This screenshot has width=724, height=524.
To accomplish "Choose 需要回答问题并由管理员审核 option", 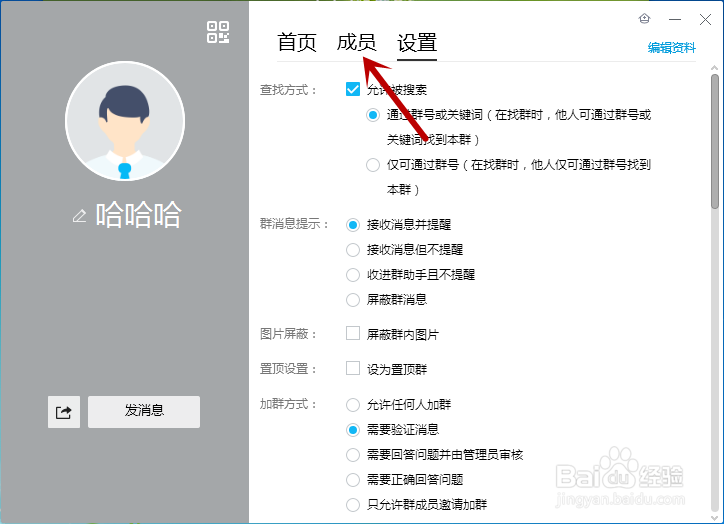I will pyautogui.click(x=353, y=455).
